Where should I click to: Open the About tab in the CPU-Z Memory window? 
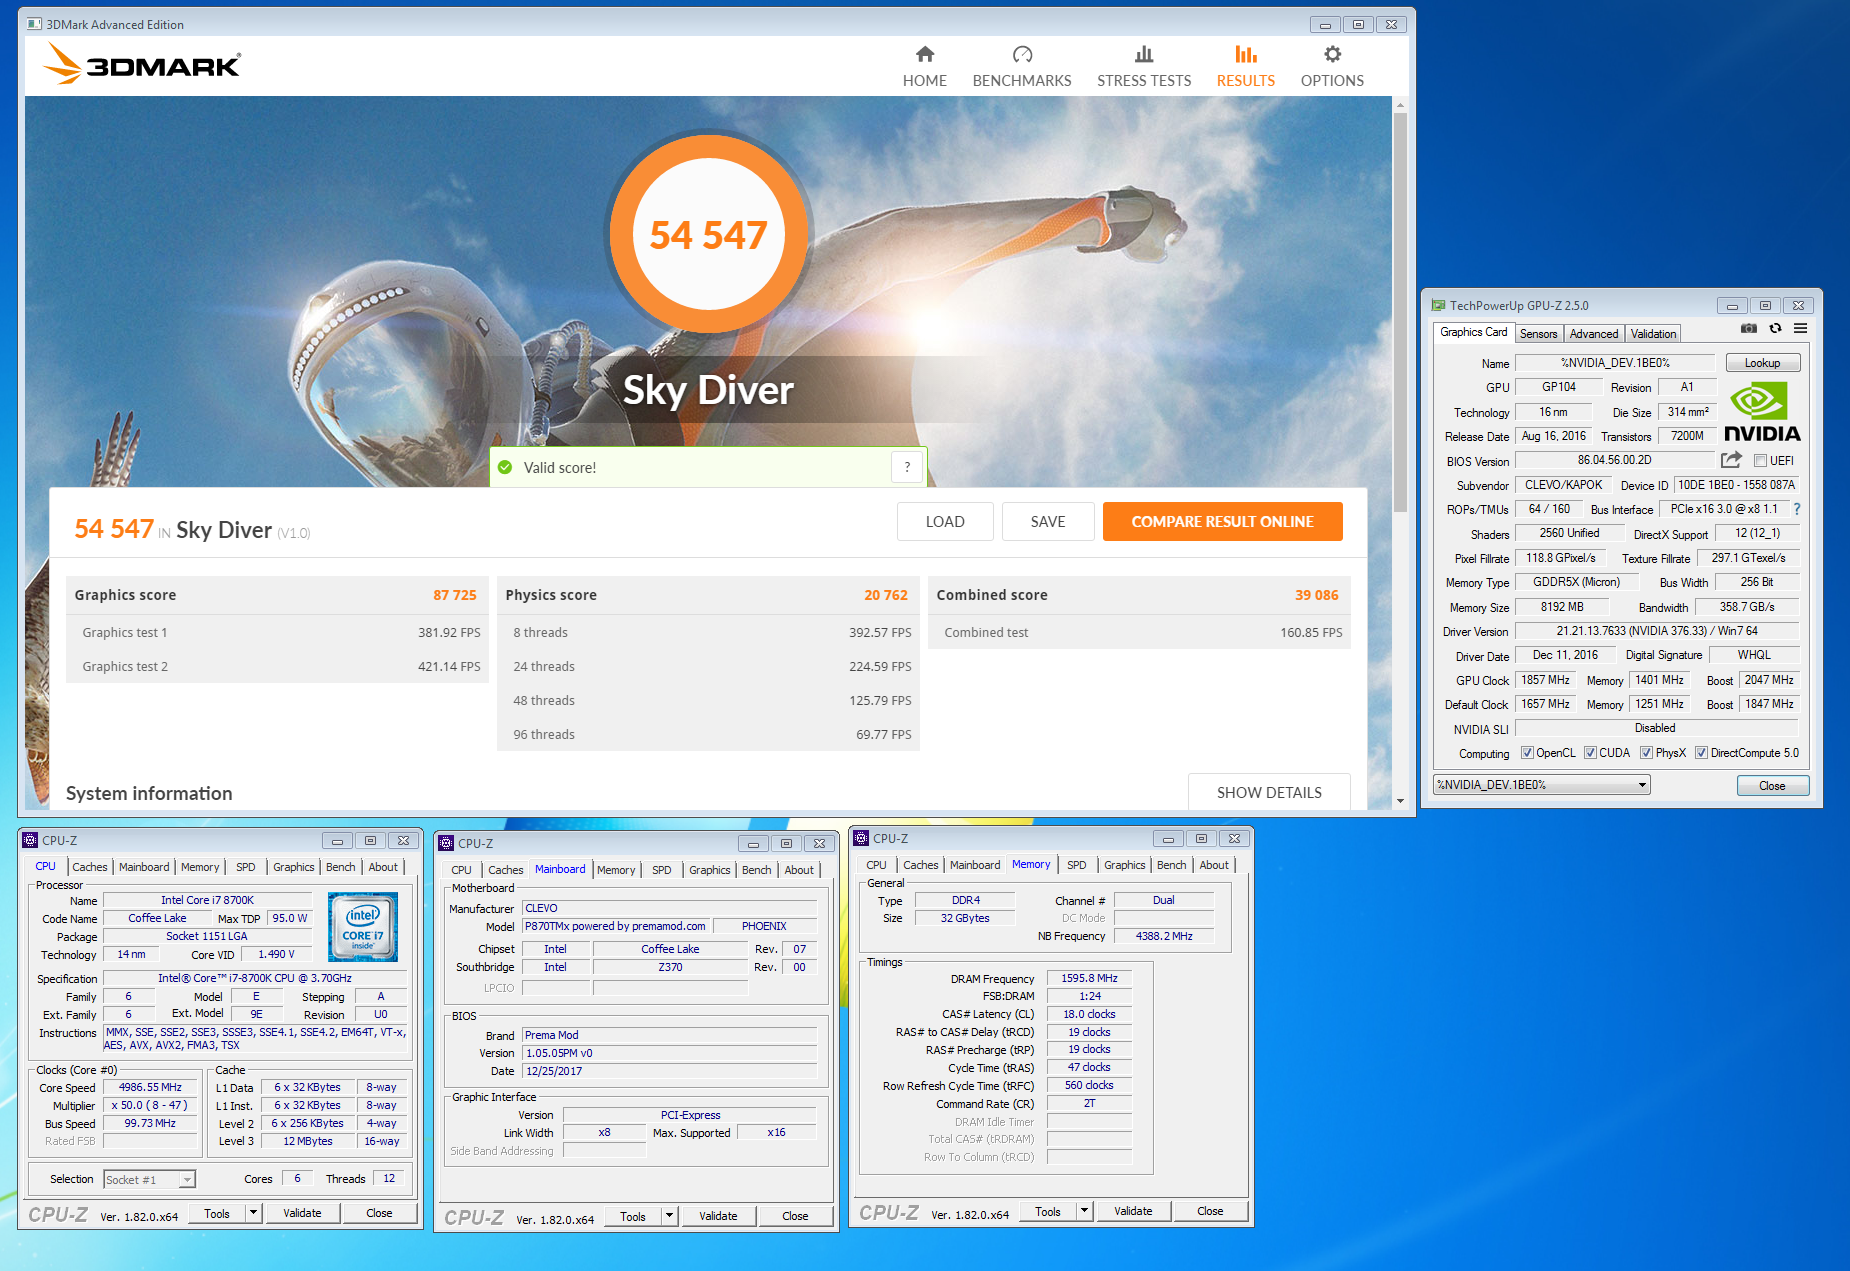(1214, 865)
